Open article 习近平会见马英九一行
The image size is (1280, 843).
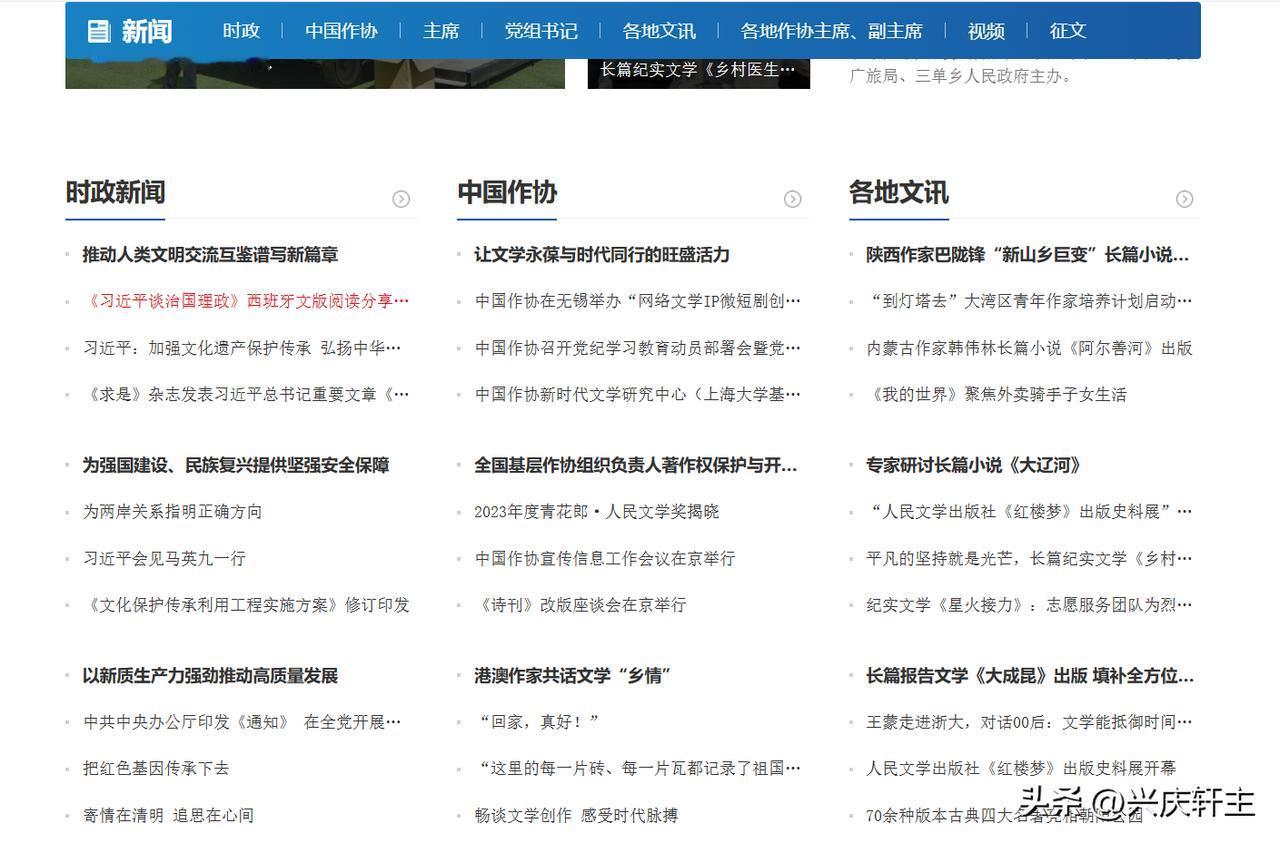[x=164, y=559]
